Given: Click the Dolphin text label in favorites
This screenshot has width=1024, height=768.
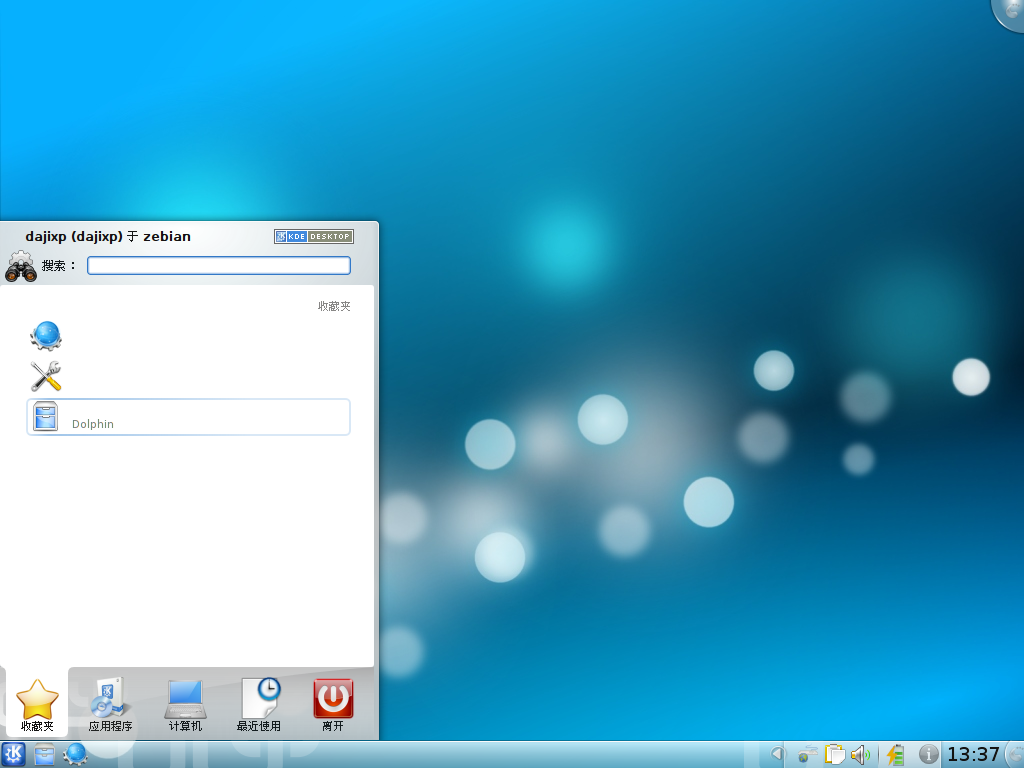Looking at the screenshot, I should (x=93, y=424).
